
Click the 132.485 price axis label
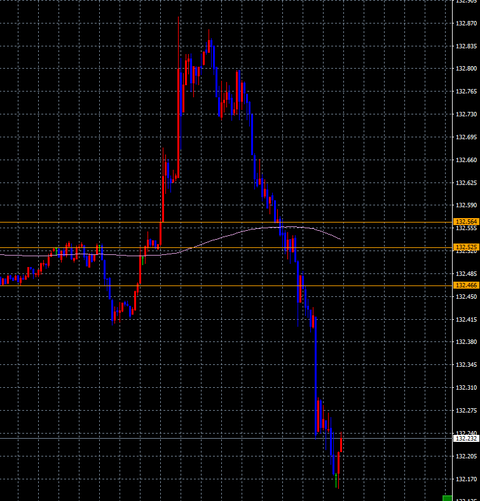pyautogui.click(x=466, y=274)
